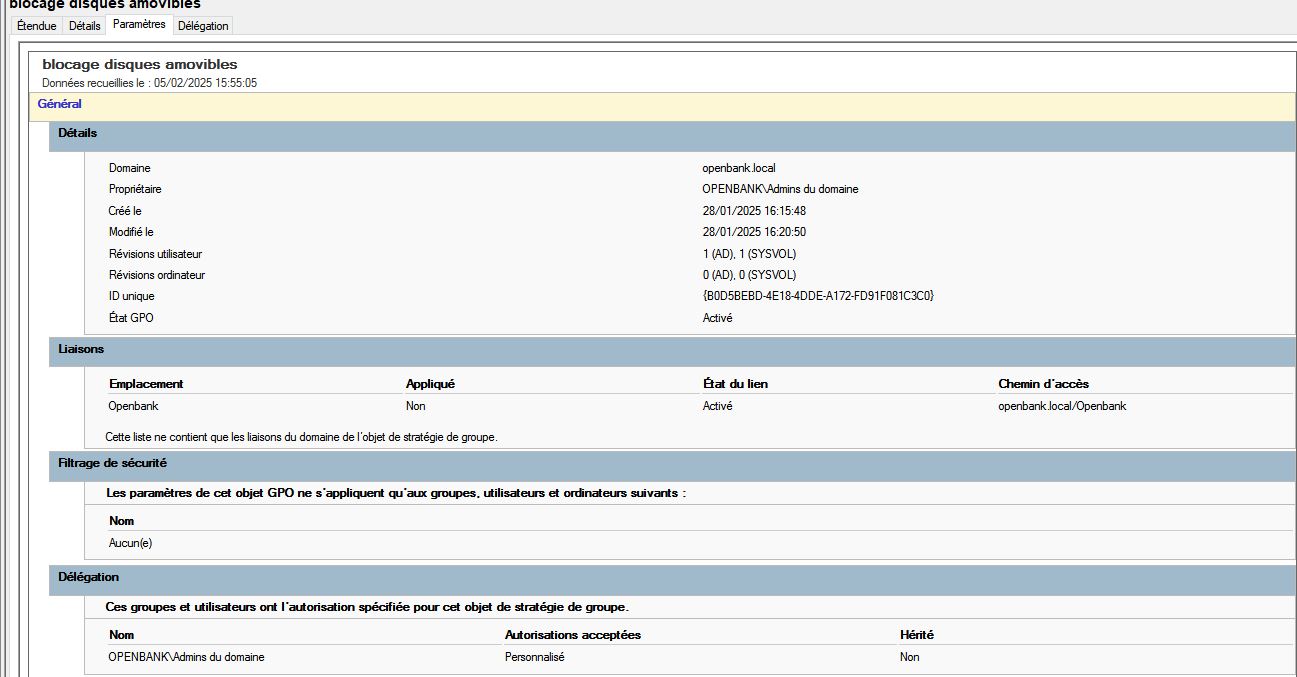This screenshot has height=677, width=1297.
Task: Open the Détails tab
Action: (x=85, y=25)
